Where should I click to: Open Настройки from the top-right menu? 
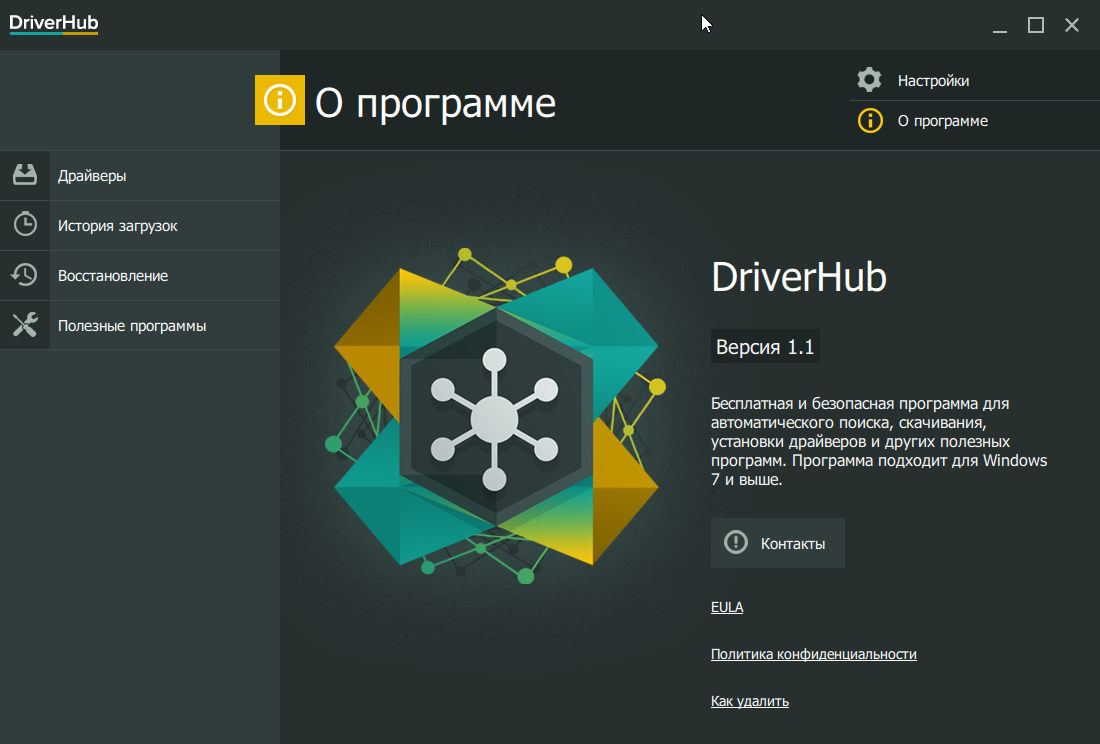click(933, 81)
